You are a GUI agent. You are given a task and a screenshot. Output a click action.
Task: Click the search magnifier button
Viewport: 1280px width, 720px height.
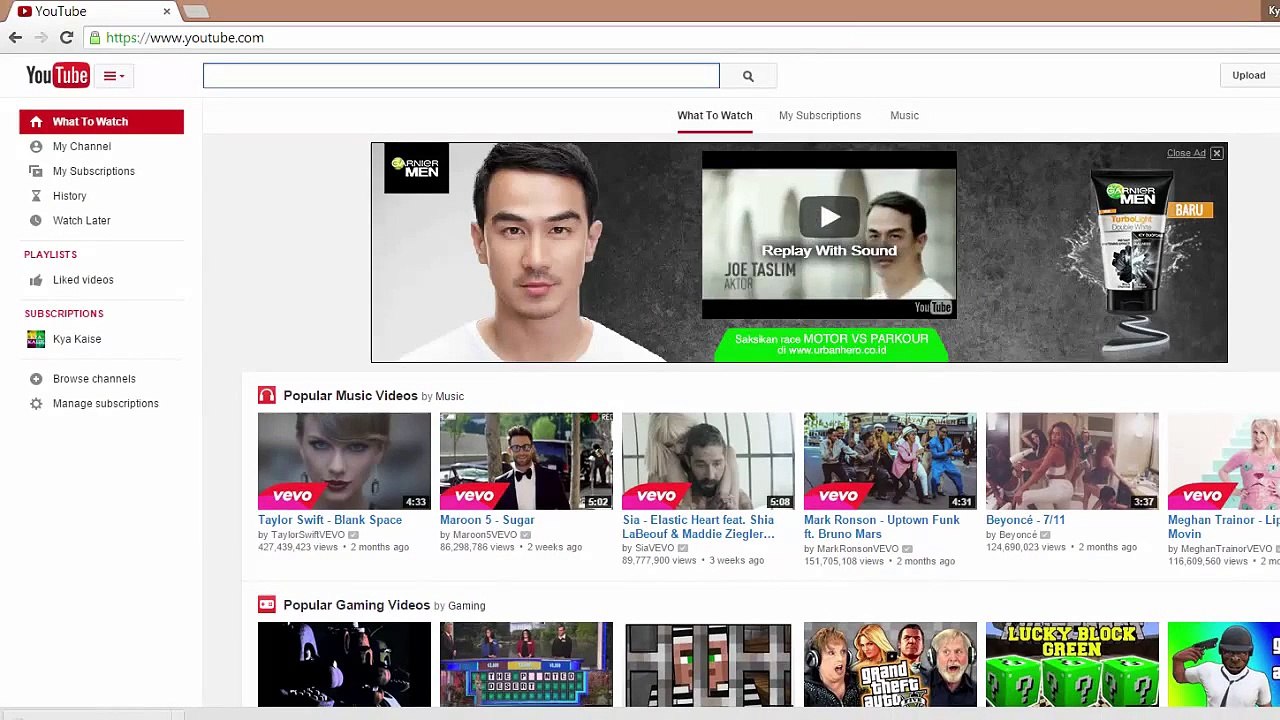(x=748, y=76)
